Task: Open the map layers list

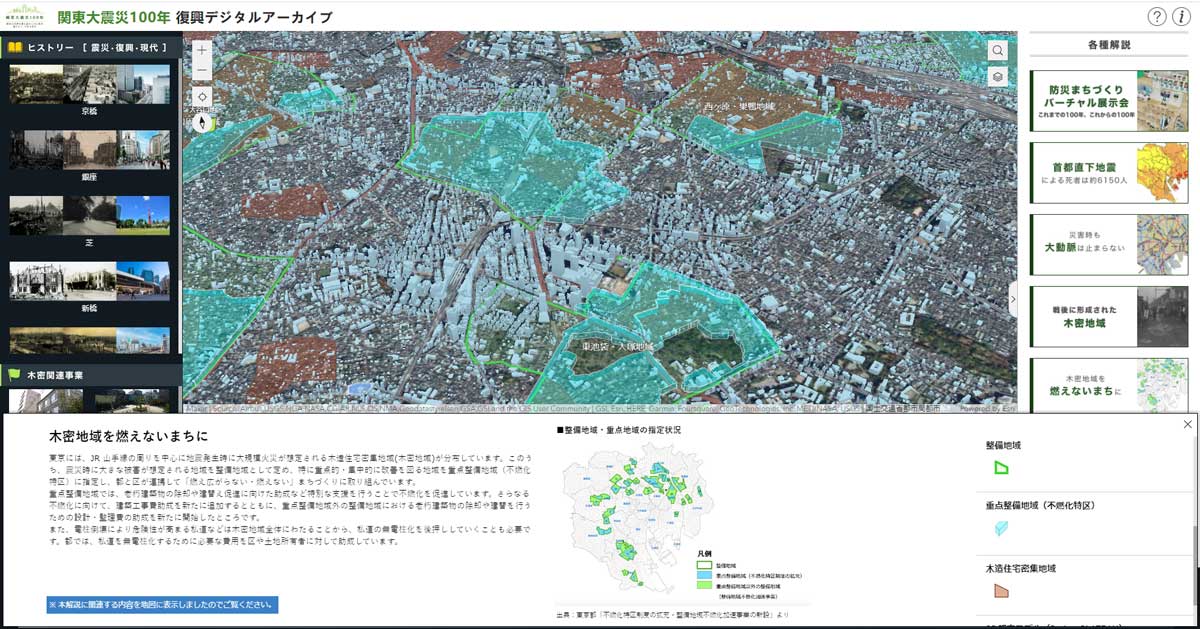Action: (997, 76)
